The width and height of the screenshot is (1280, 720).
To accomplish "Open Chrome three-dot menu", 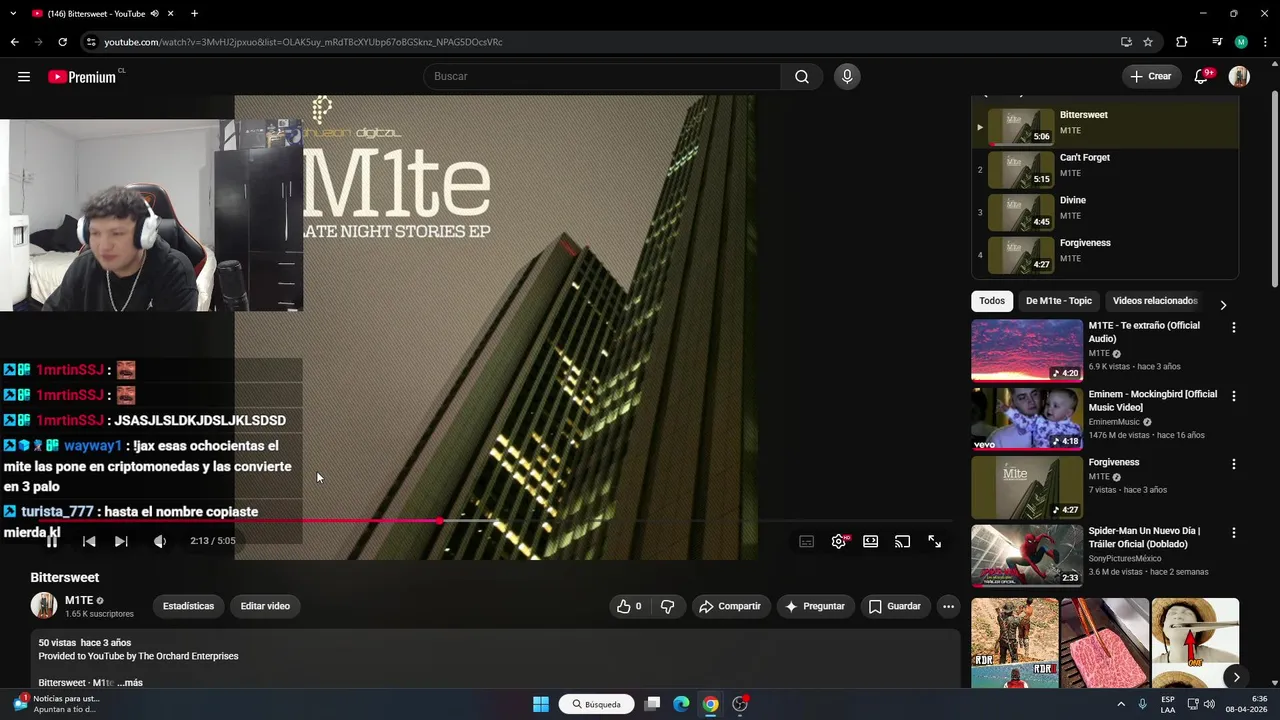I will (1265, 42).
